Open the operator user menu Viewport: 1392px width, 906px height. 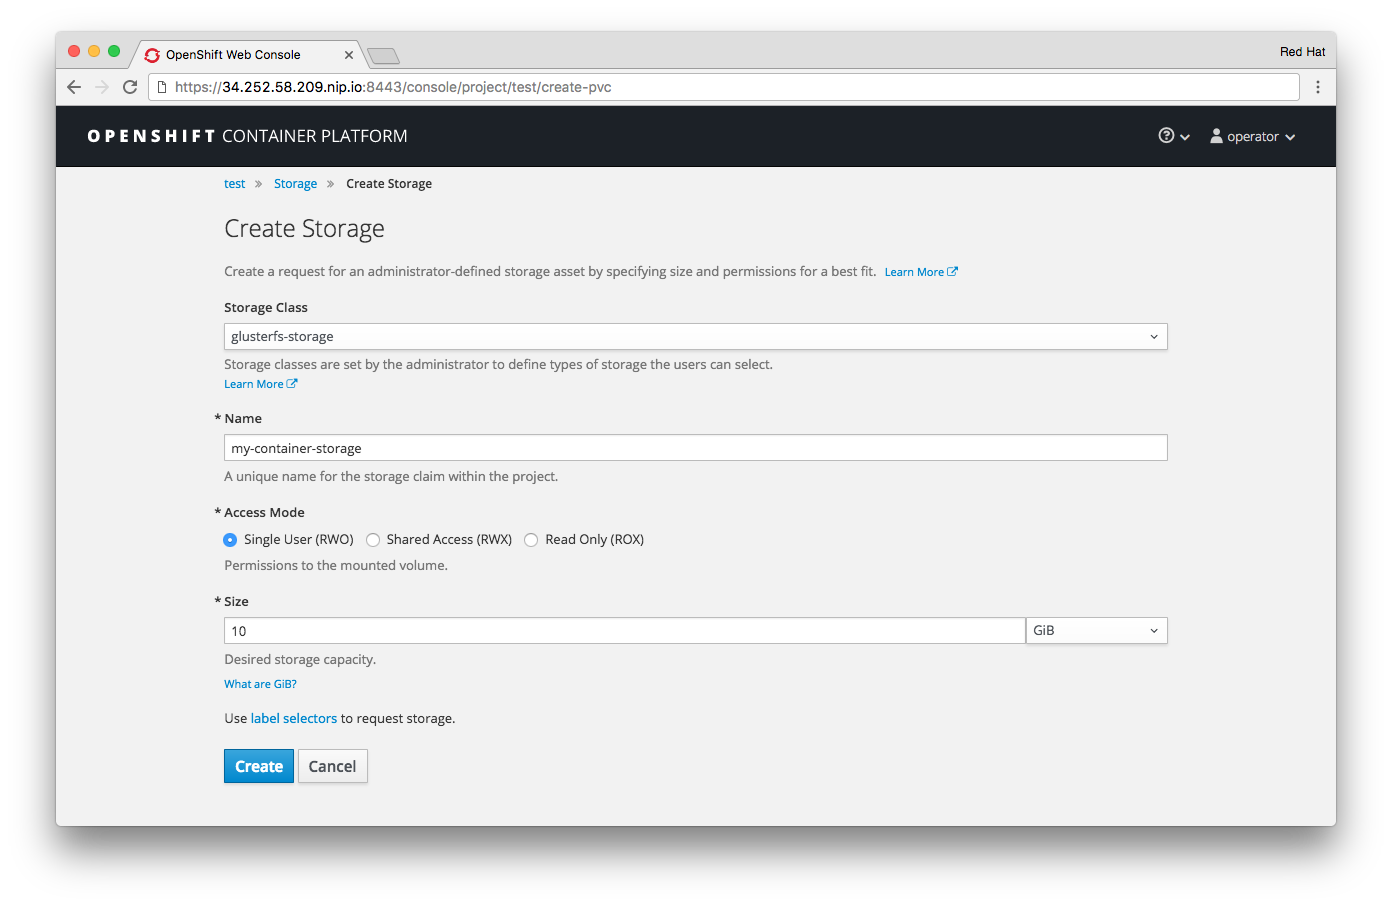[1253, 136]
